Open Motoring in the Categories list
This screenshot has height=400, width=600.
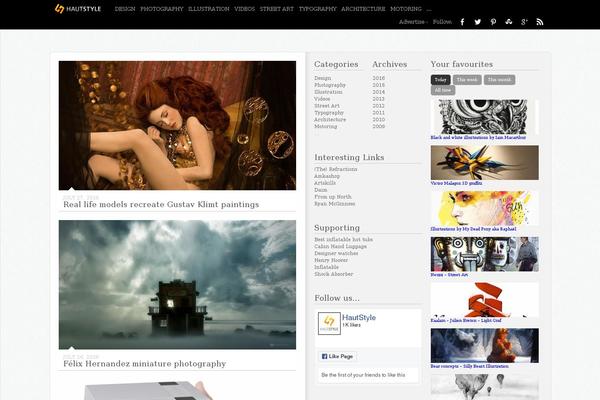326,126
